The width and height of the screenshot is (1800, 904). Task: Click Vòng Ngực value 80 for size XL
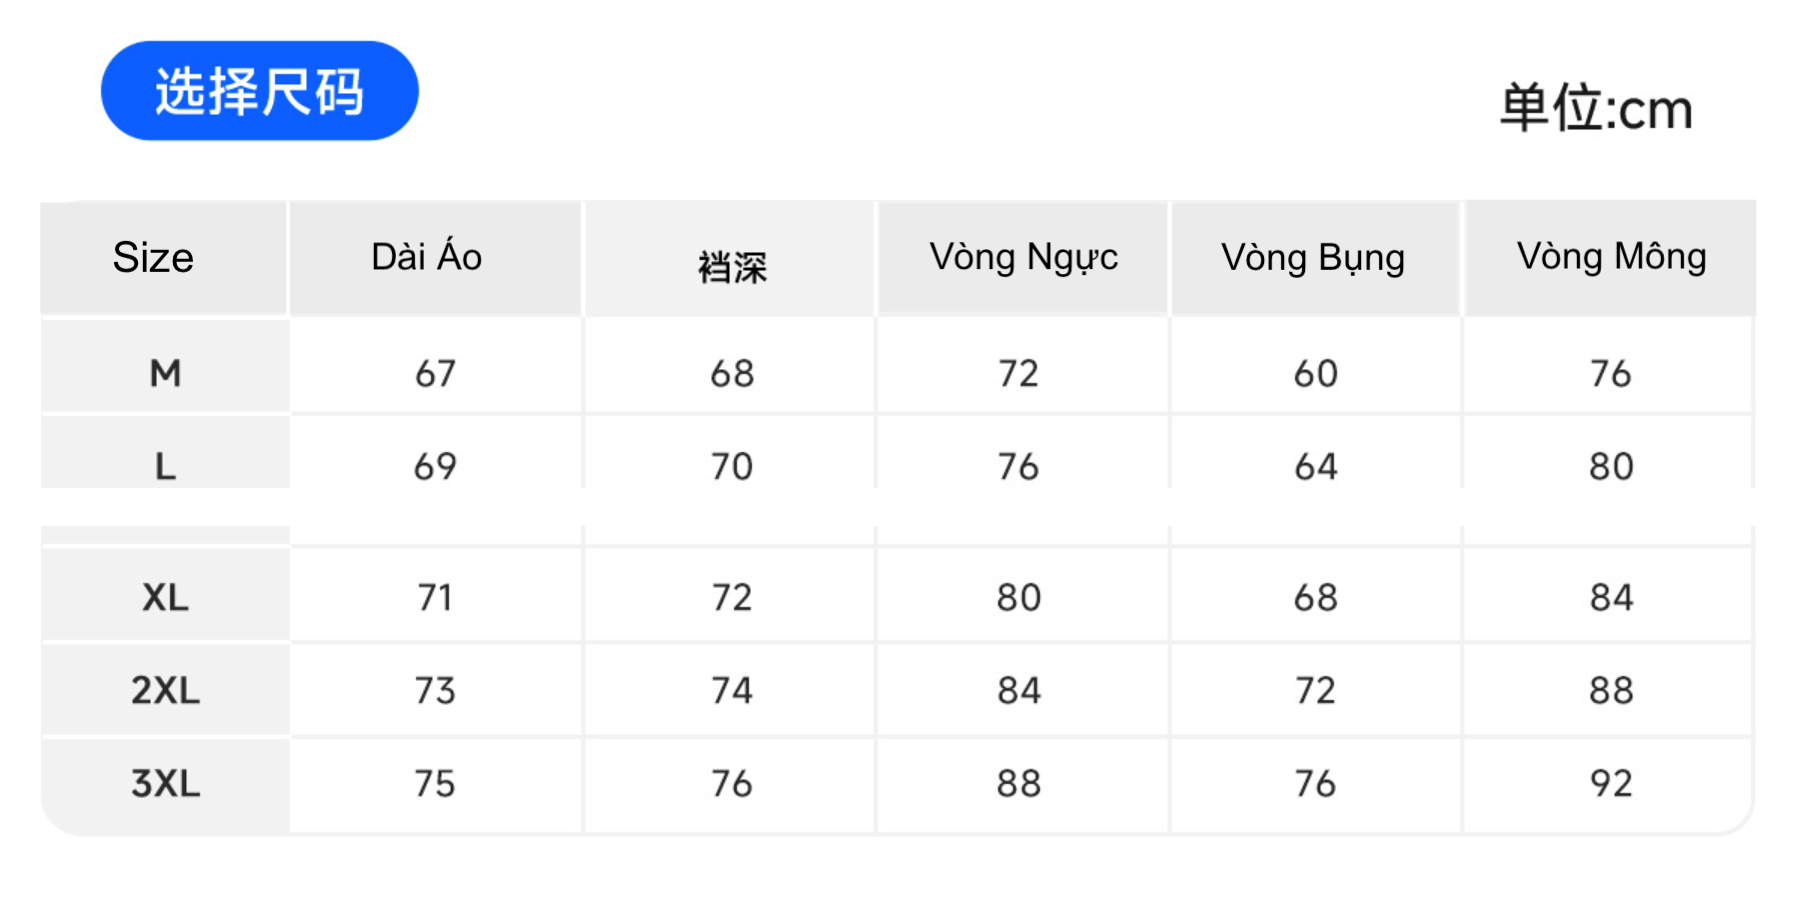[x=1019, y=597]
